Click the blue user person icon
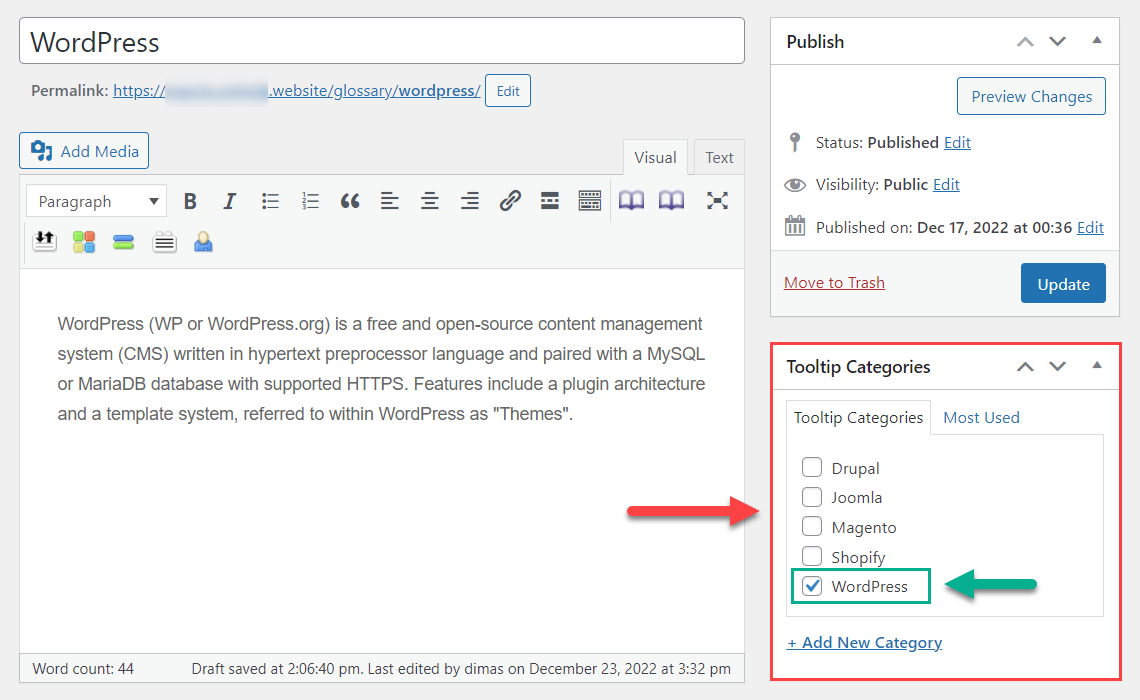The height and width of the screenshot is (700, 1140). 204,241
